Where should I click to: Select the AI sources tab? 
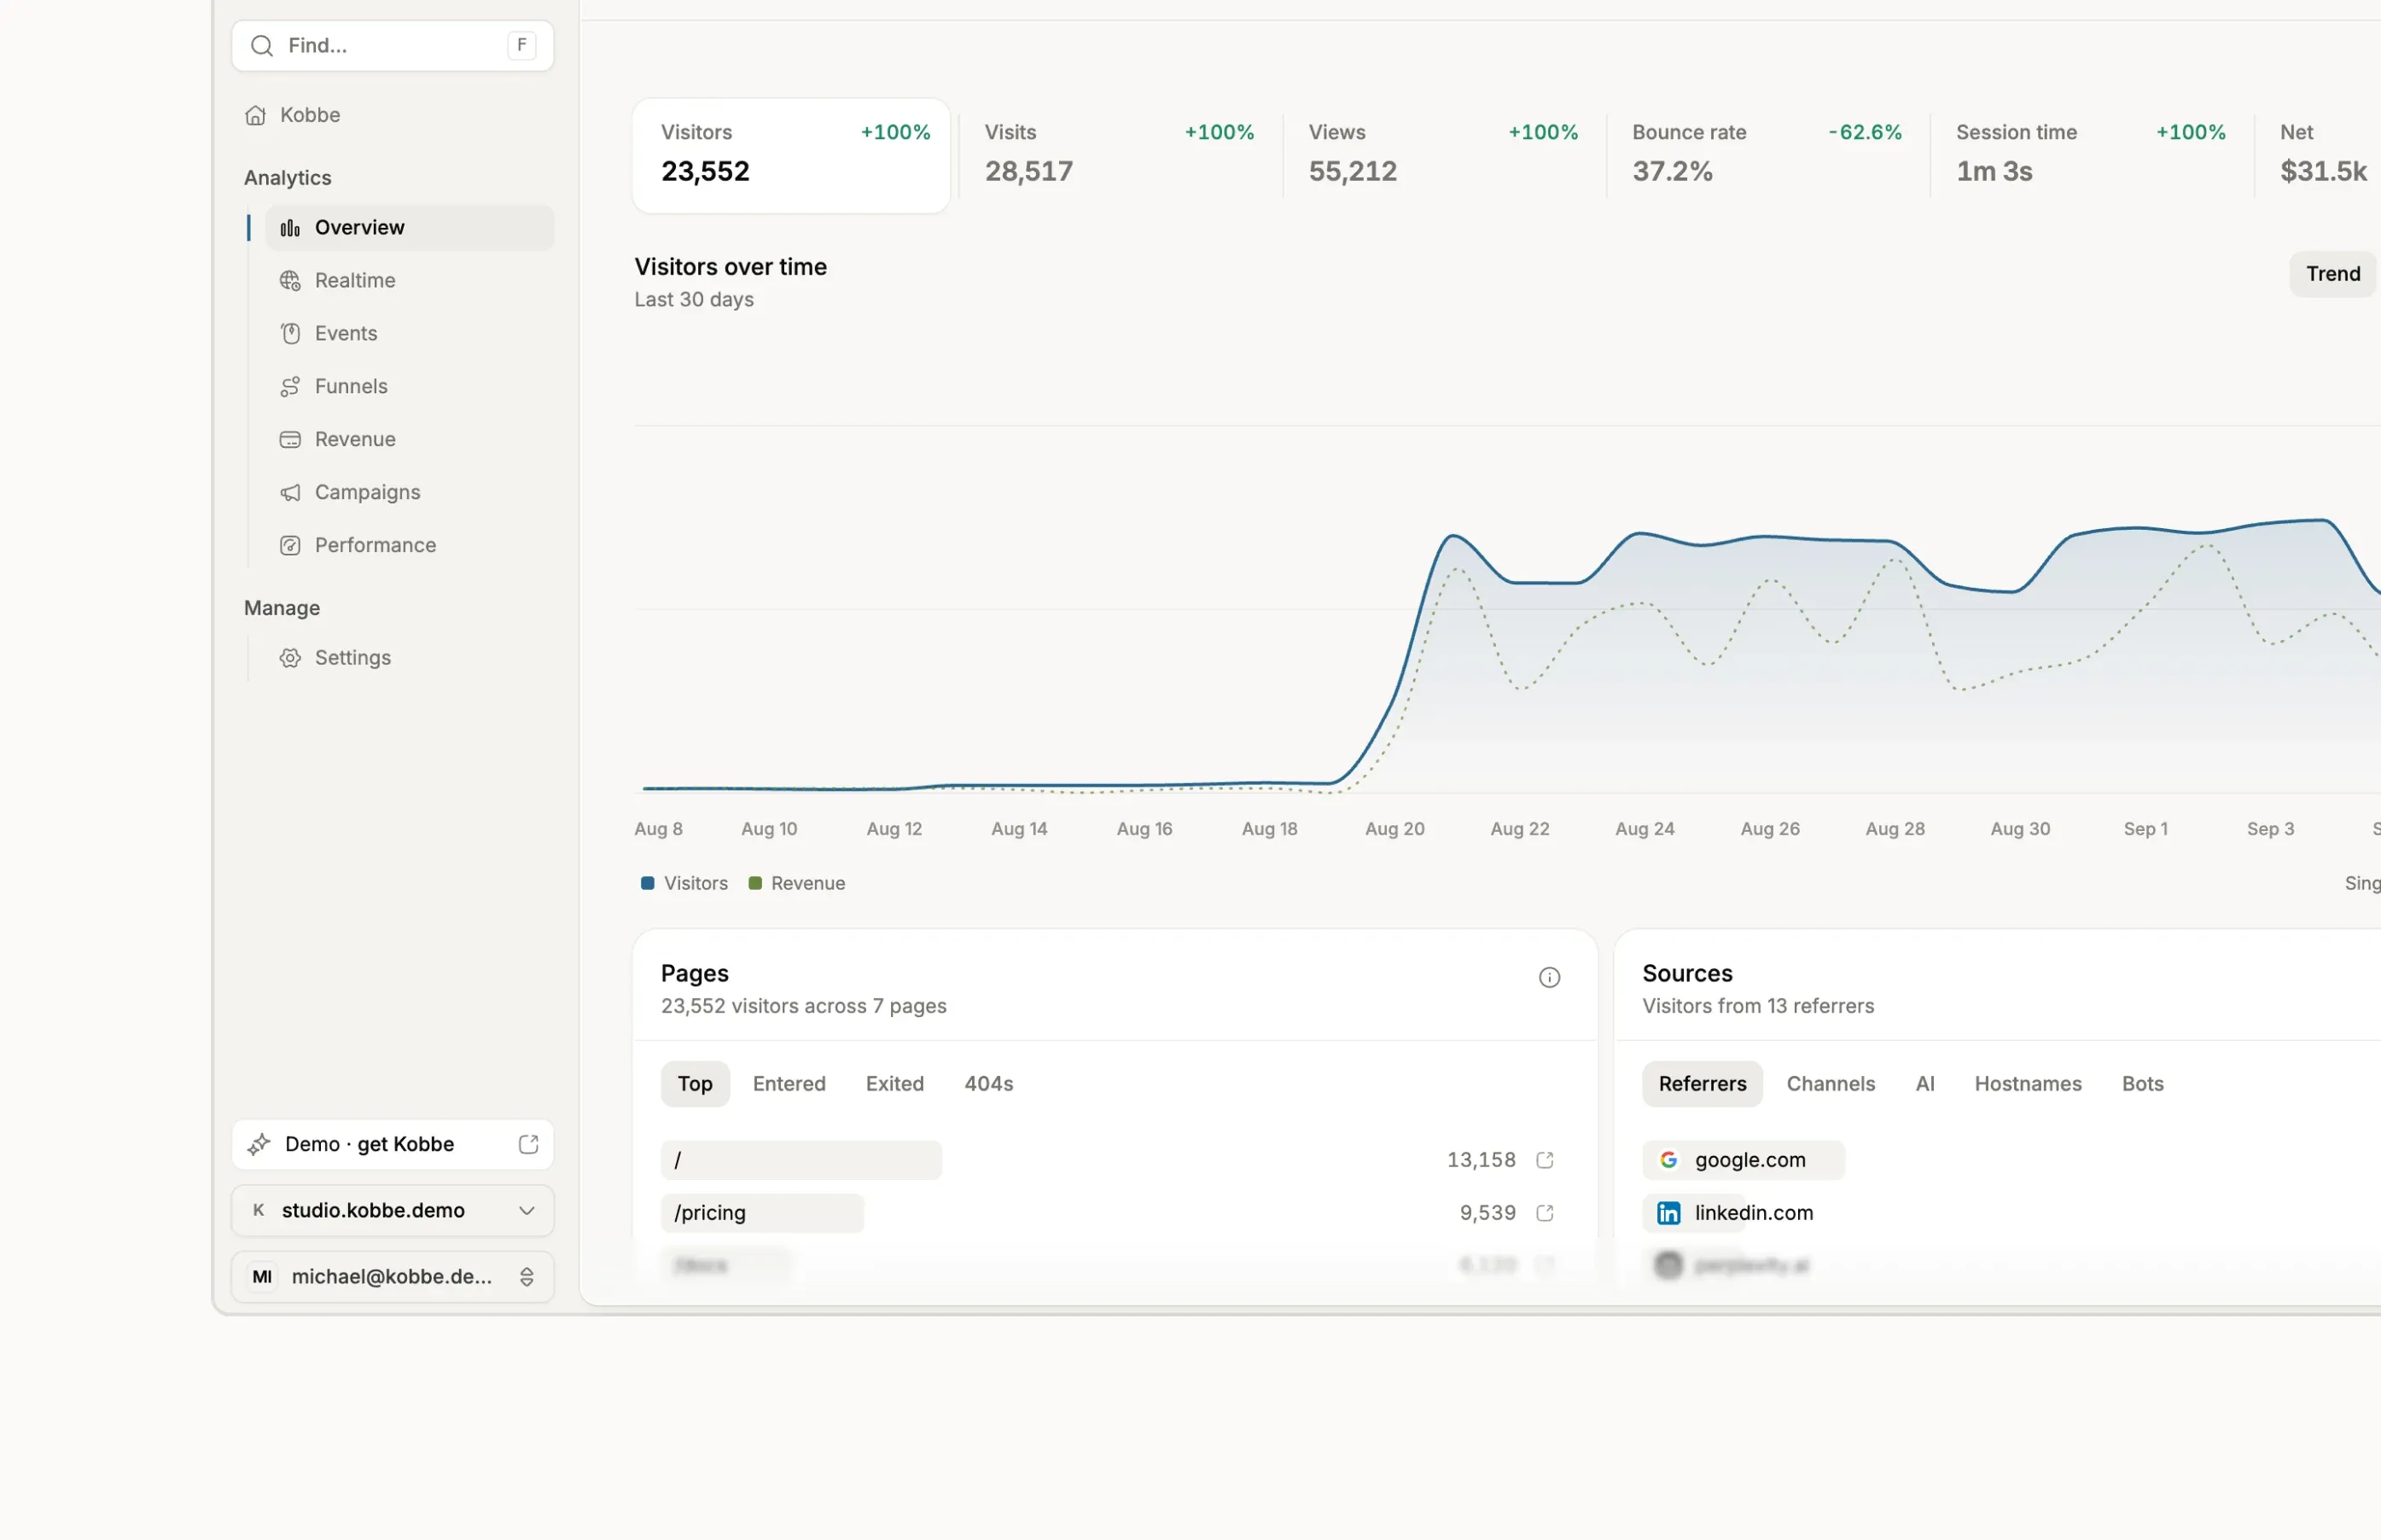point(1925,1084)
